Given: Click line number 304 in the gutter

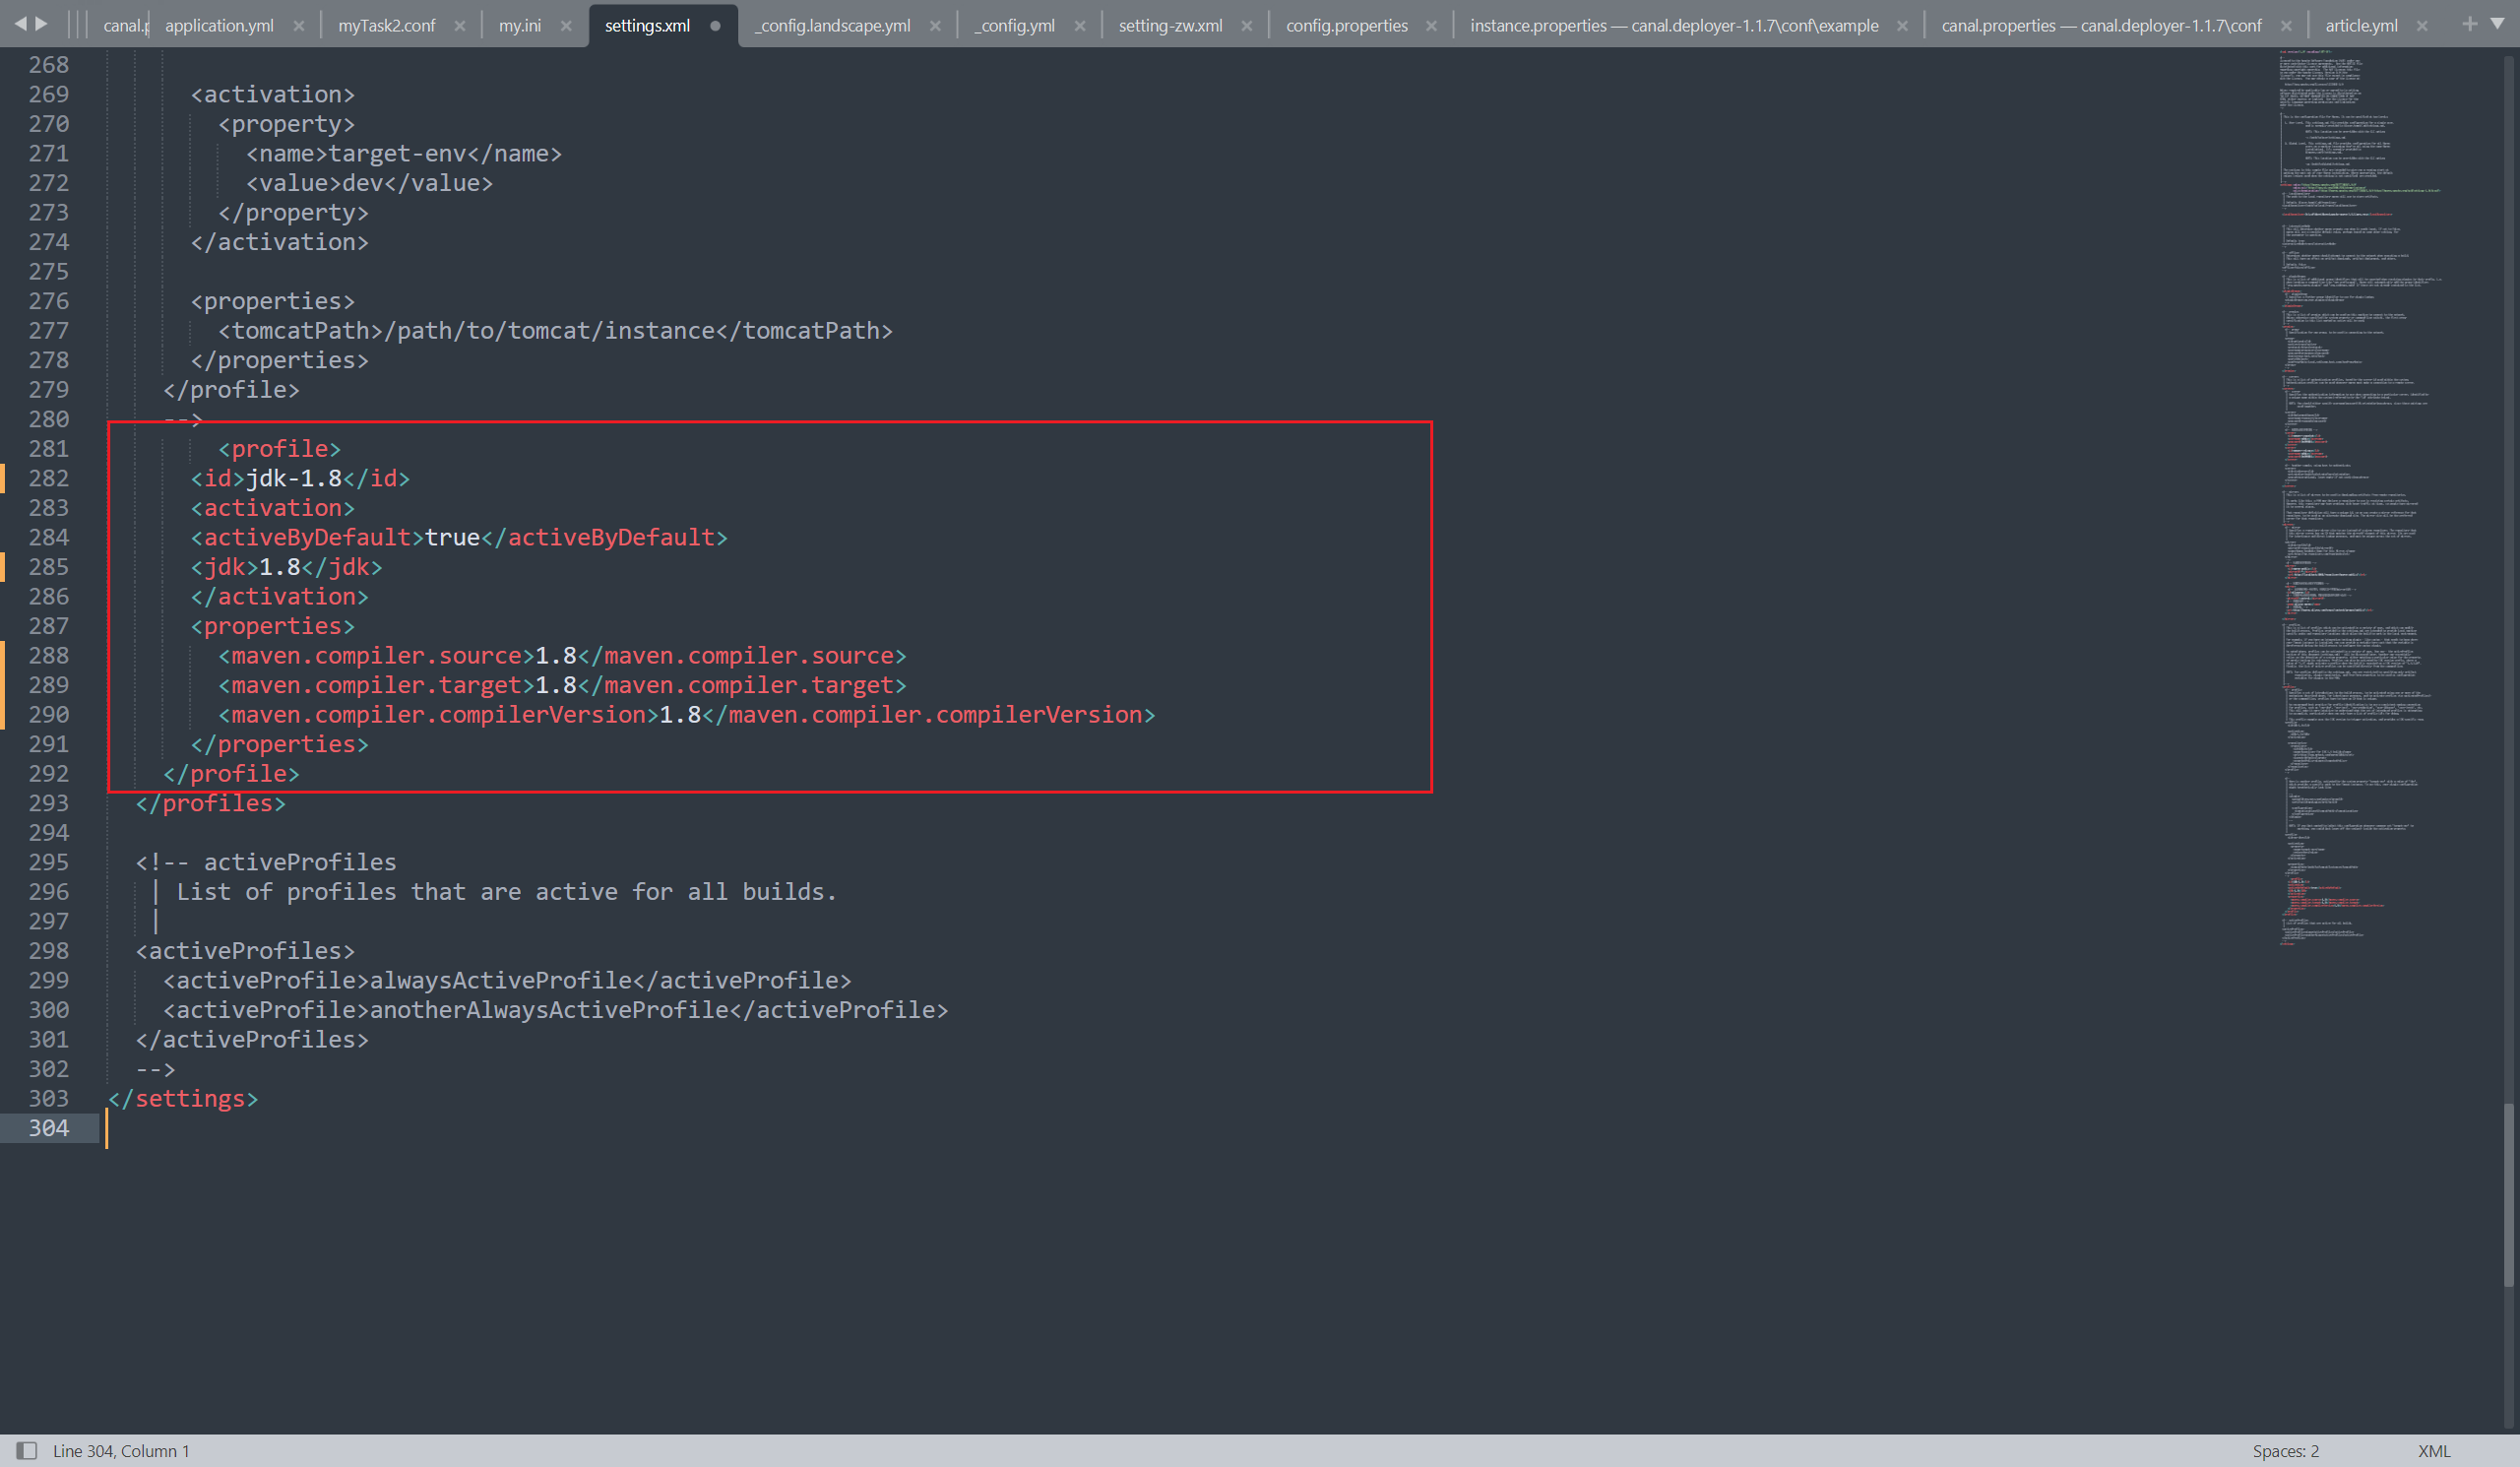Looking at the screenshot, I should (x=49, y=1128).
